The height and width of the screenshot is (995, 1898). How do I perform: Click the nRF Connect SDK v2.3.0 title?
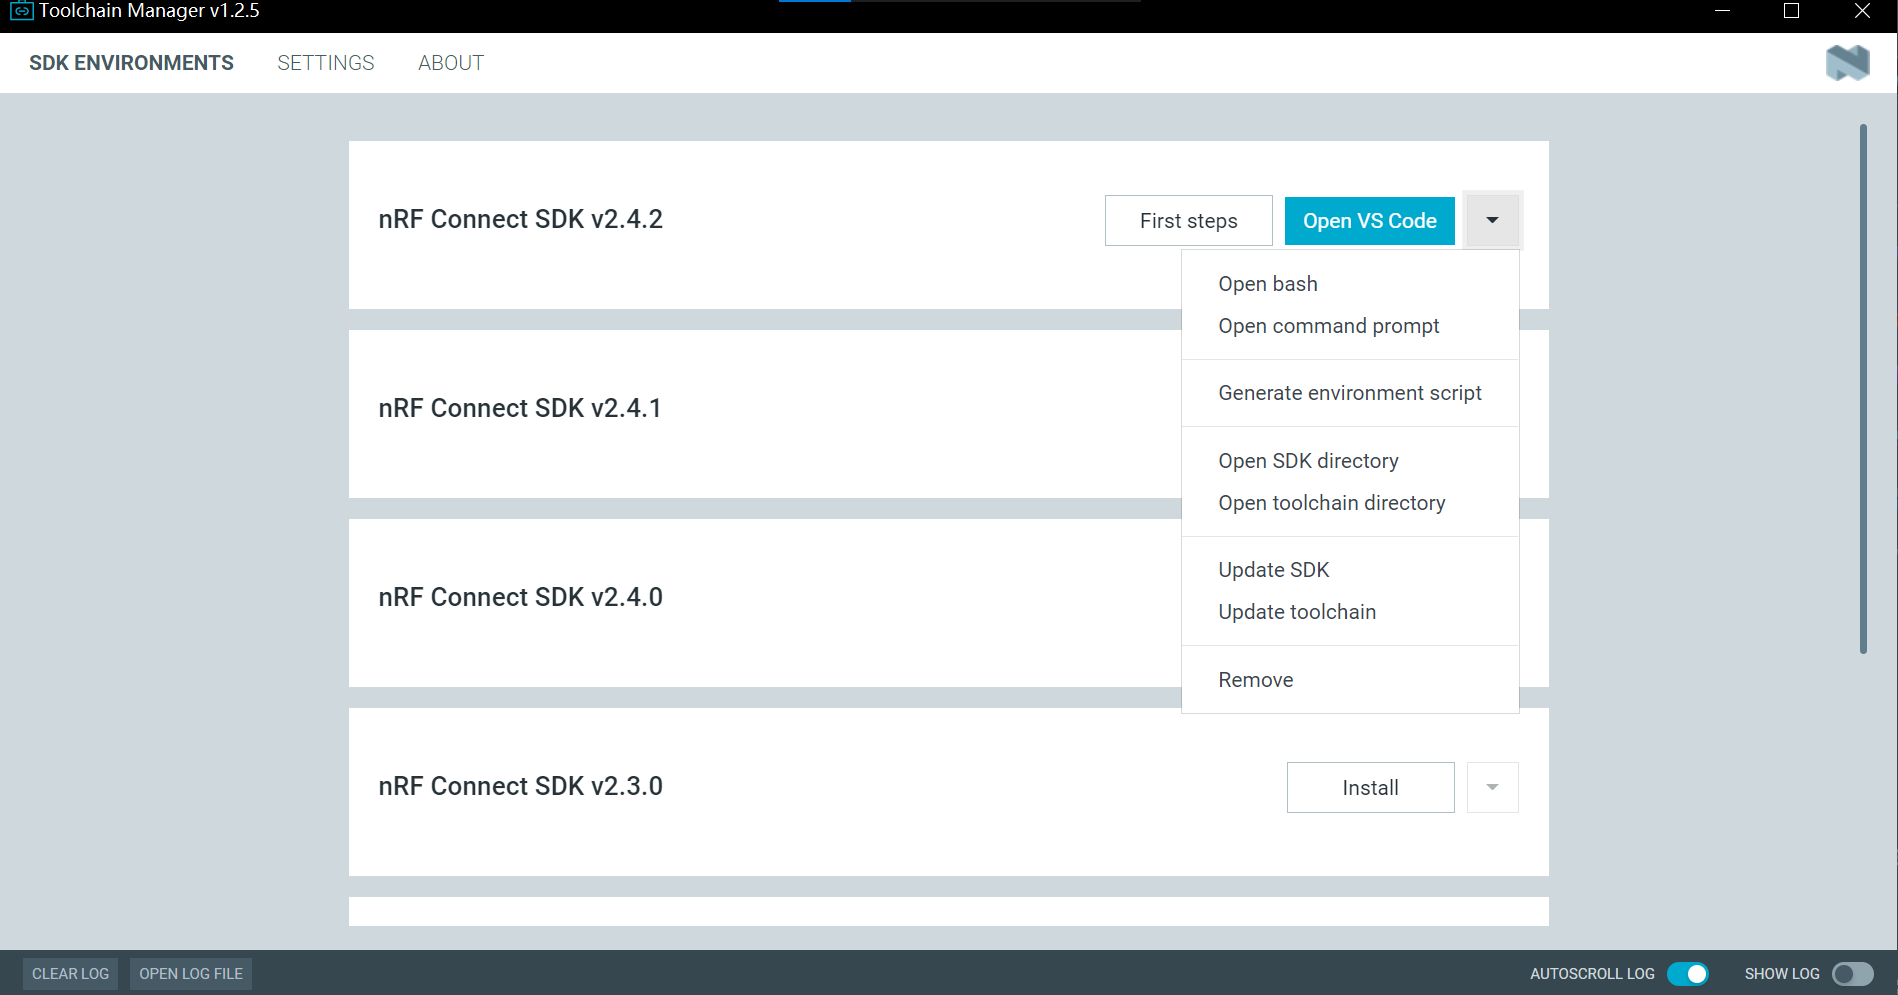(521, 786)
